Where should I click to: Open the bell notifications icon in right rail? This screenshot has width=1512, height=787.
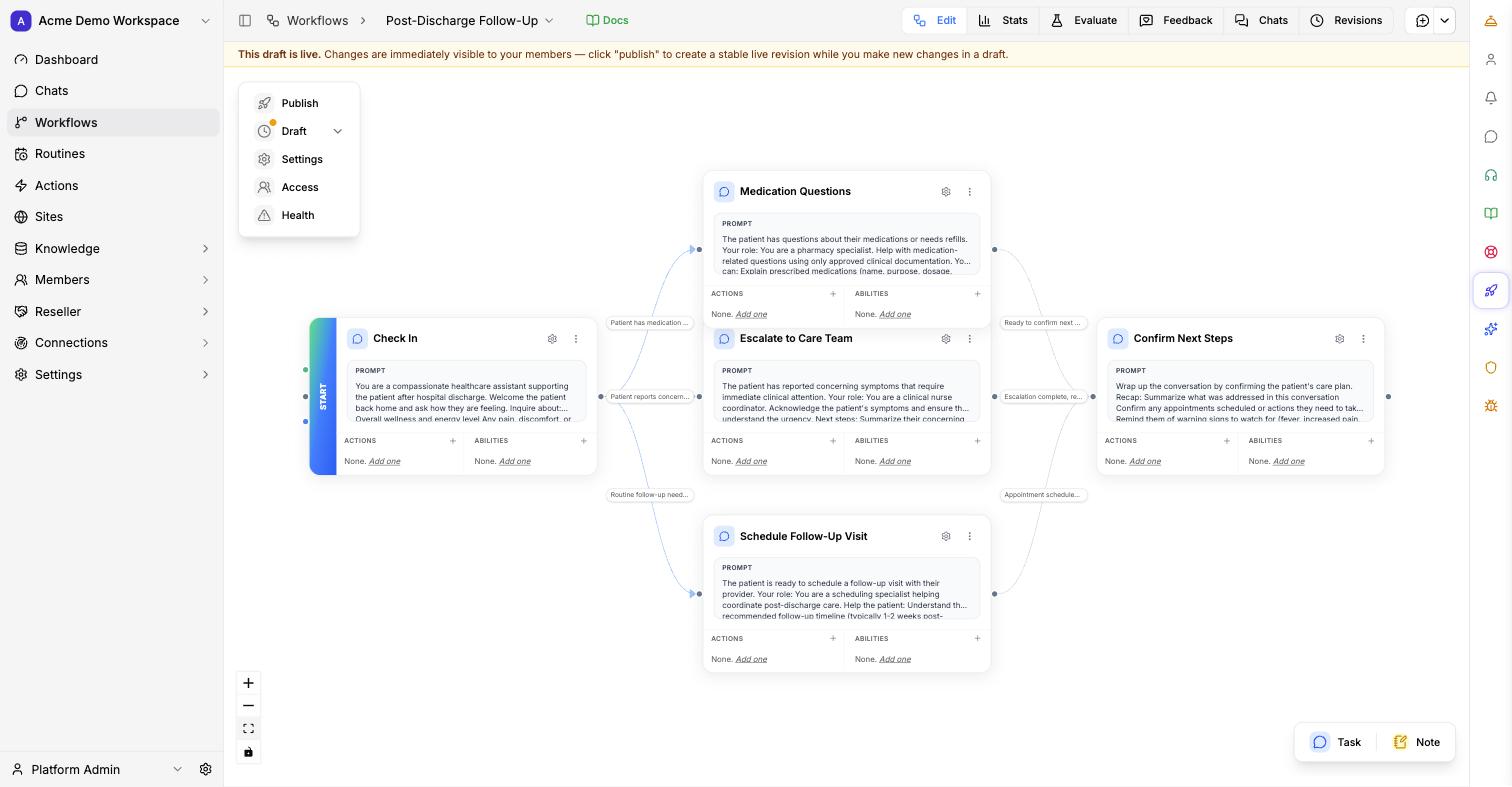pos(1491,98)
